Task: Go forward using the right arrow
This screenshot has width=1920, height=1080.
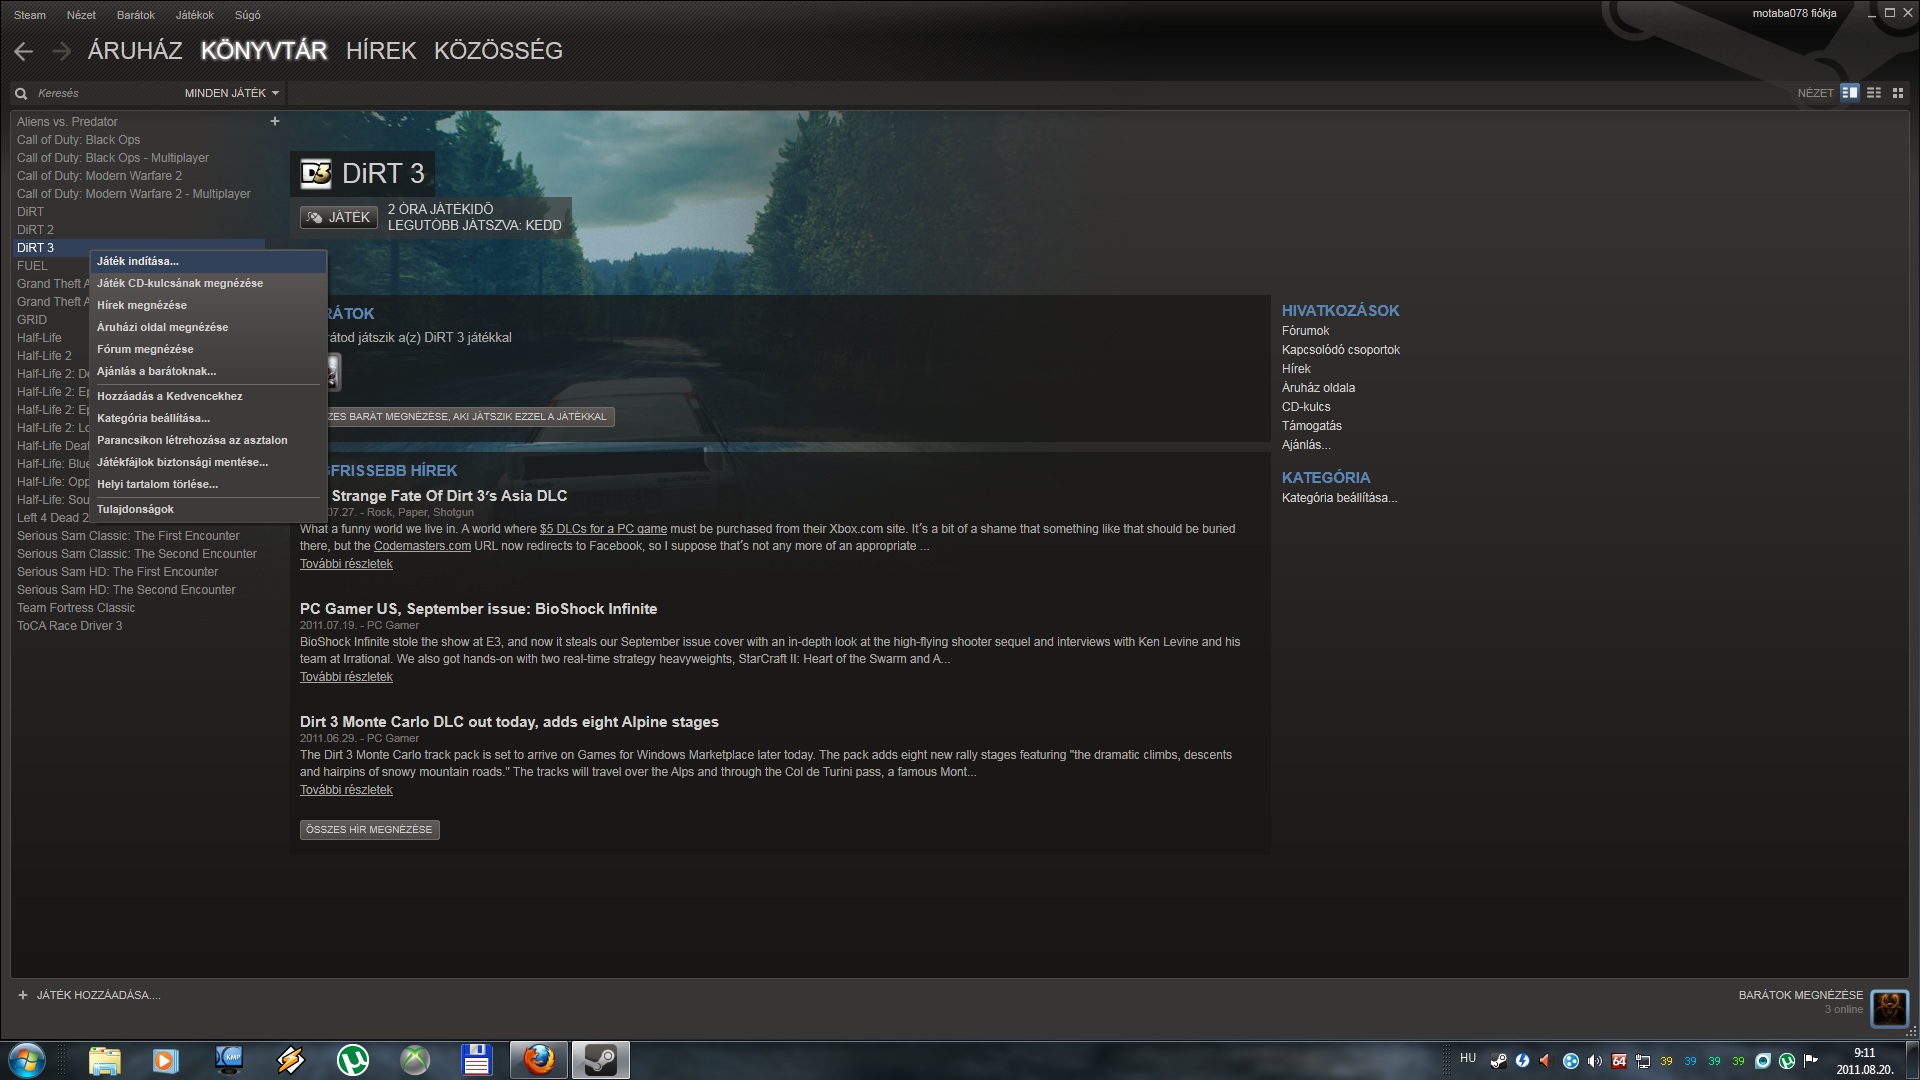Action: point(62,51)
